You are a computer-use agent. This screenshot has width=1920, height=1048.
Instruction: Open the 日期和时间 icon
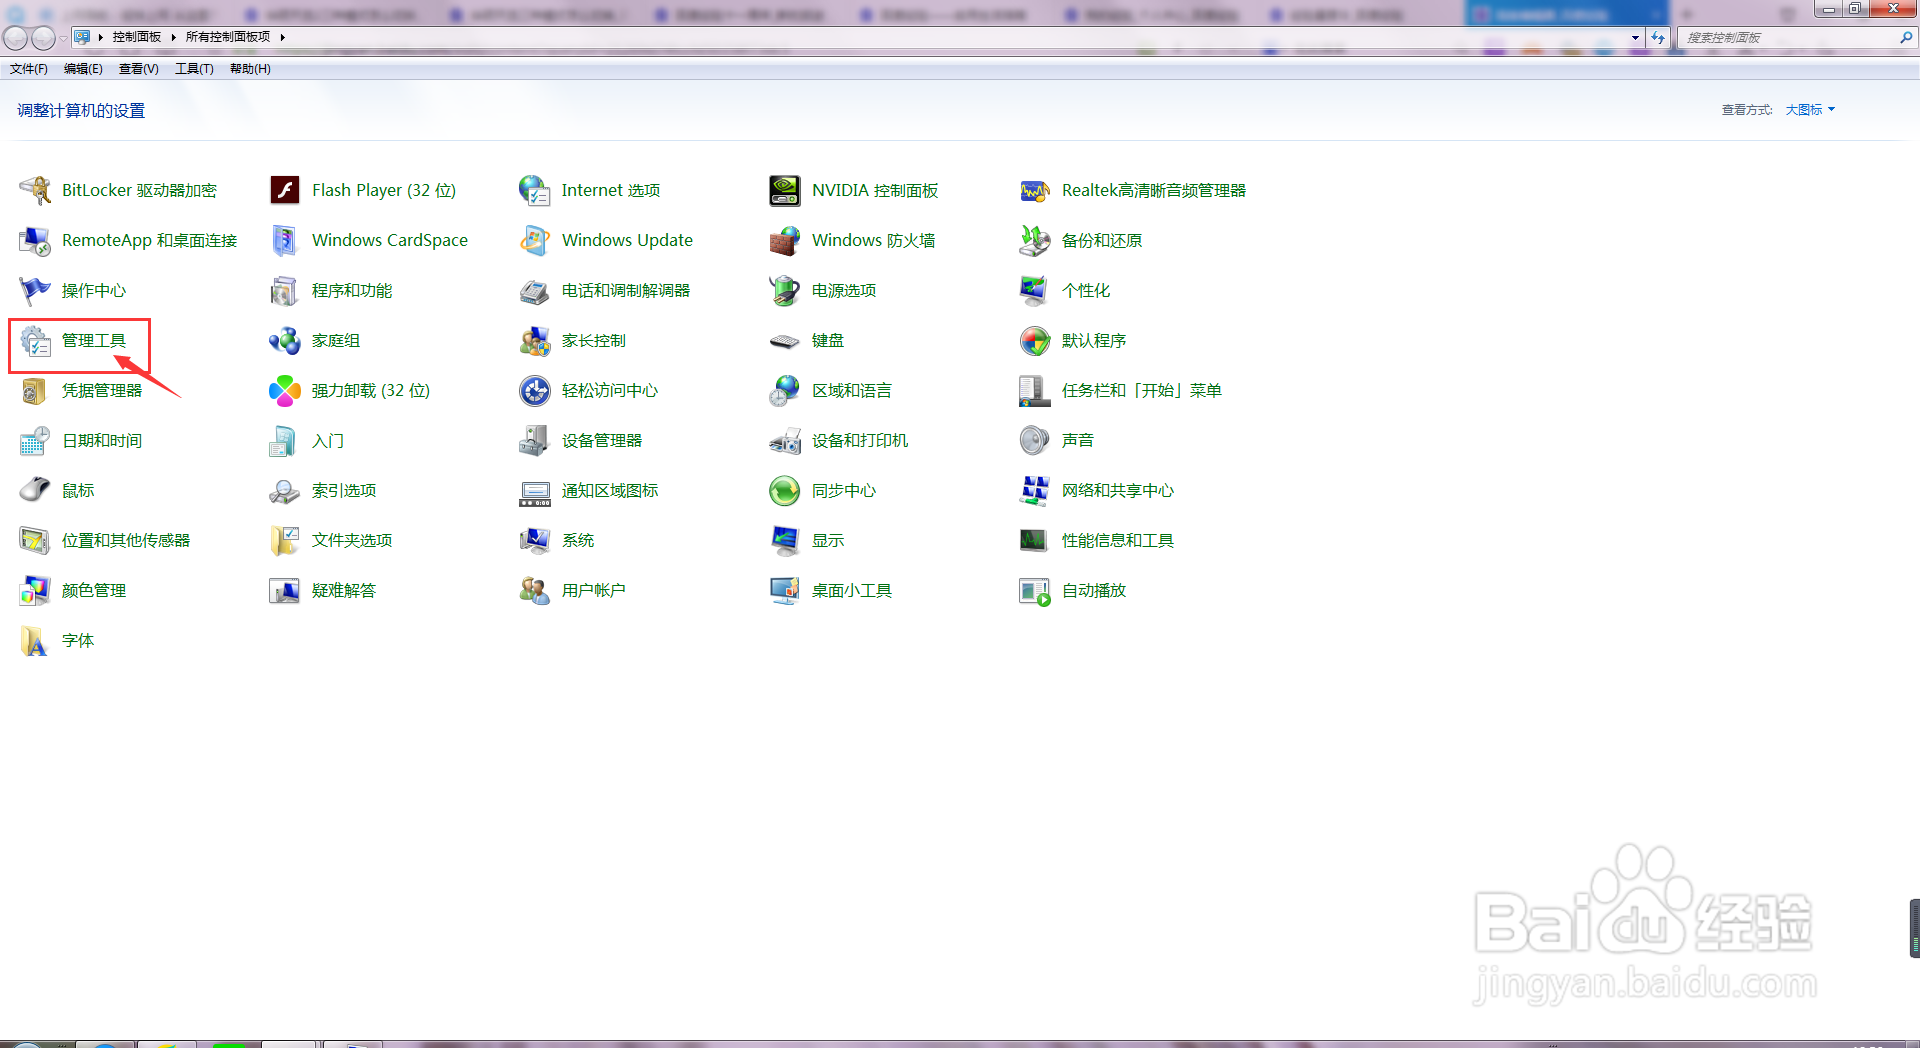click(35, 440)
